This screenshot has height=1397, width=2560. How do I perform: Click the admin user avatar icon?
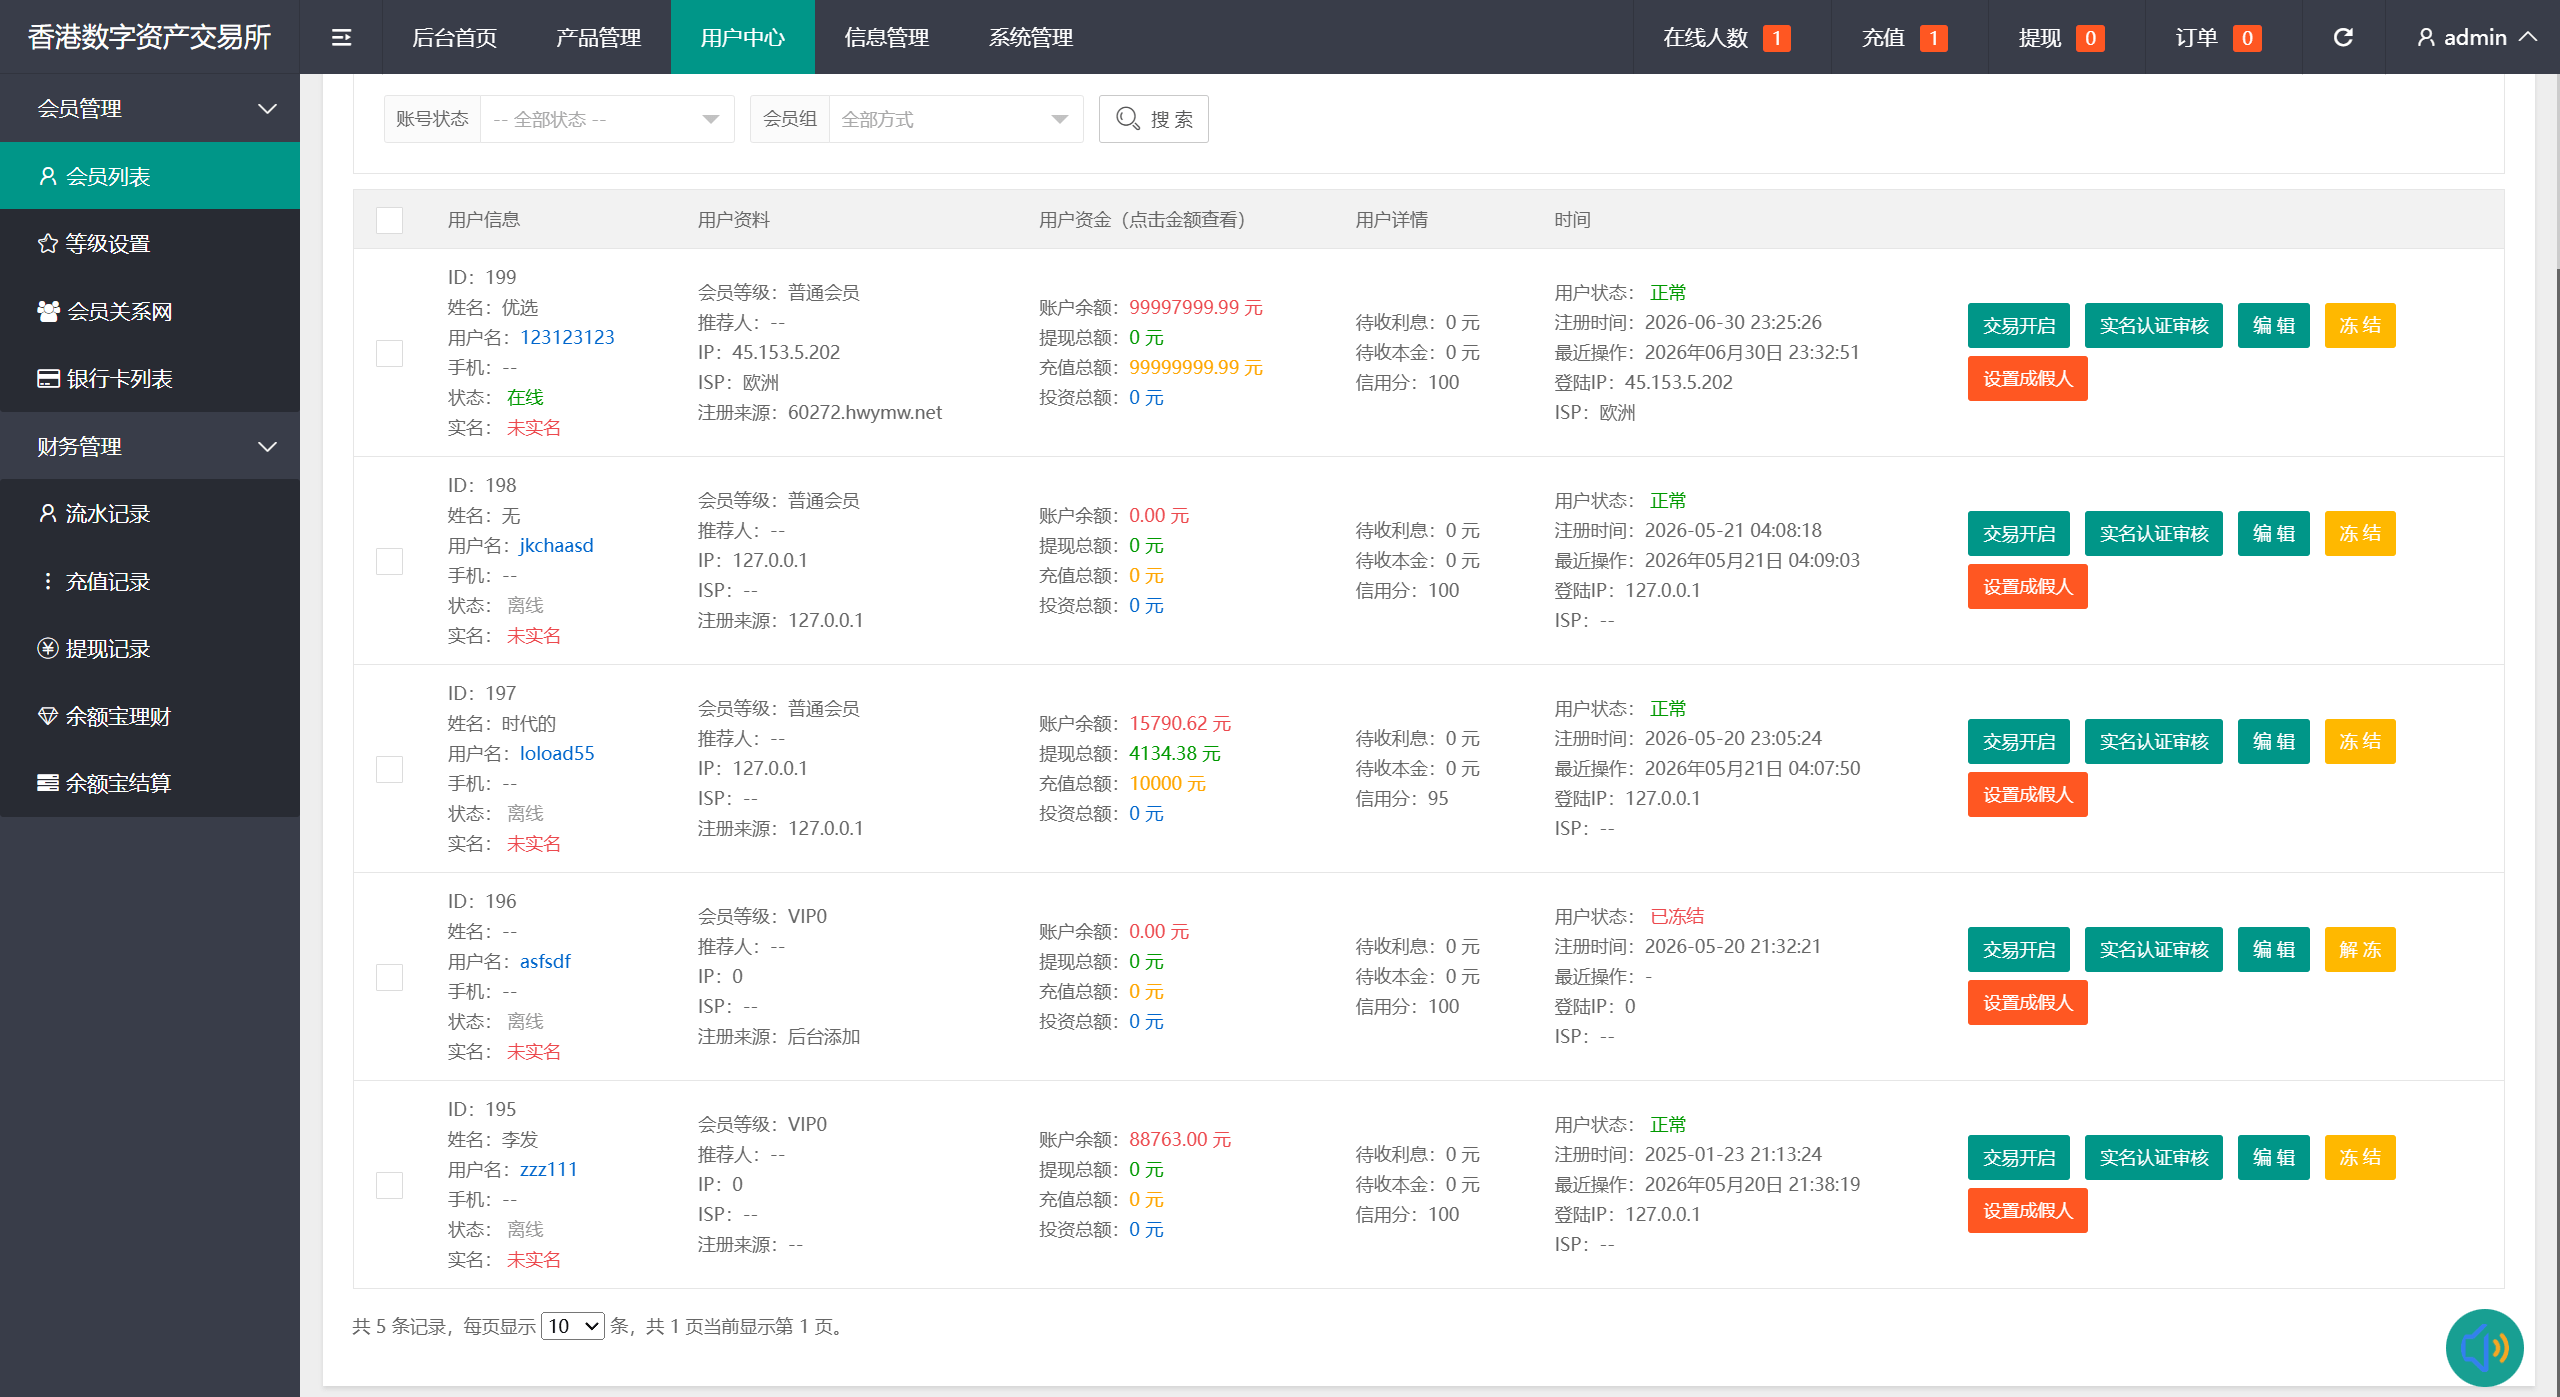click(2426, 37)
